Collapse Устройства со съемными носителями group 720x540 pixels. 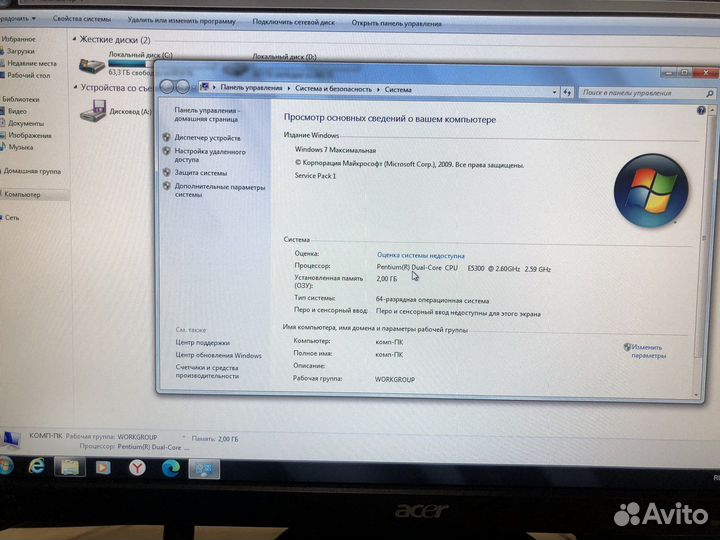tap(75, 86)
